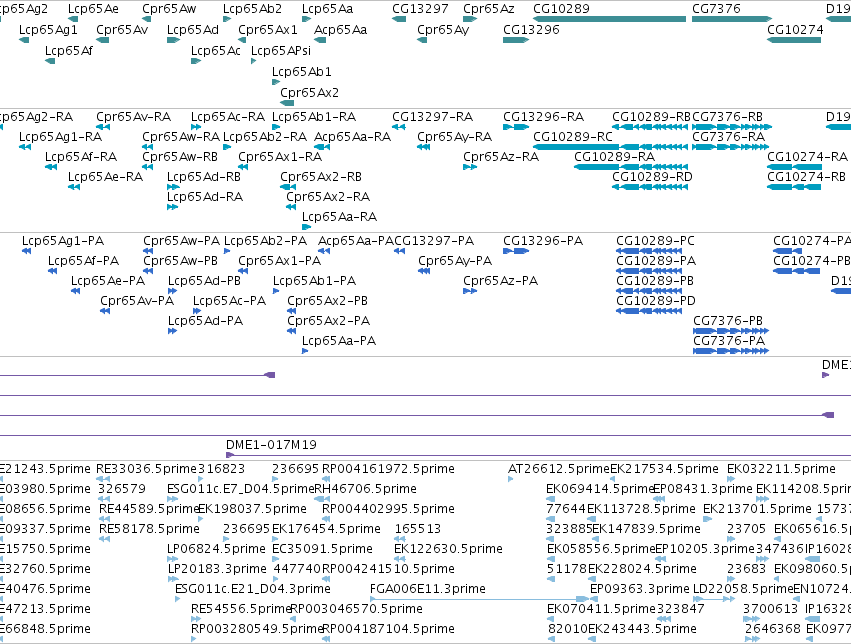
Task: Select the CG10289-RC transcript label
Action: [573, 137]
